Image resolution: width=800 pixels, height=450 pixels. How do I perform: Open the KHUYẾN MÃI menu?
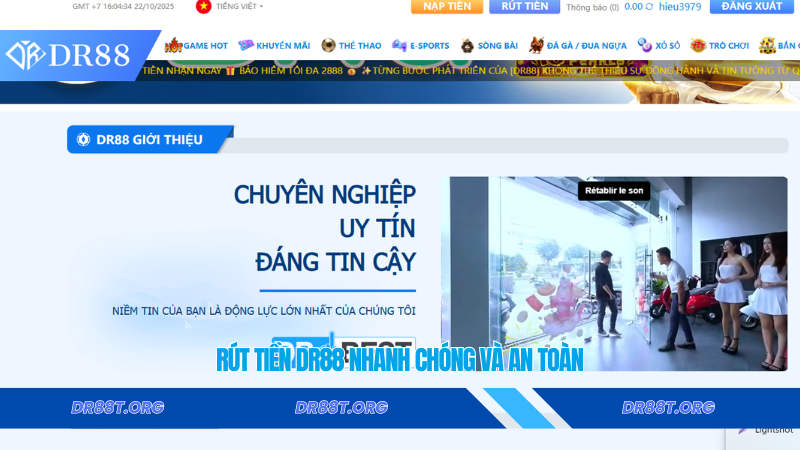tap(283, 46)
